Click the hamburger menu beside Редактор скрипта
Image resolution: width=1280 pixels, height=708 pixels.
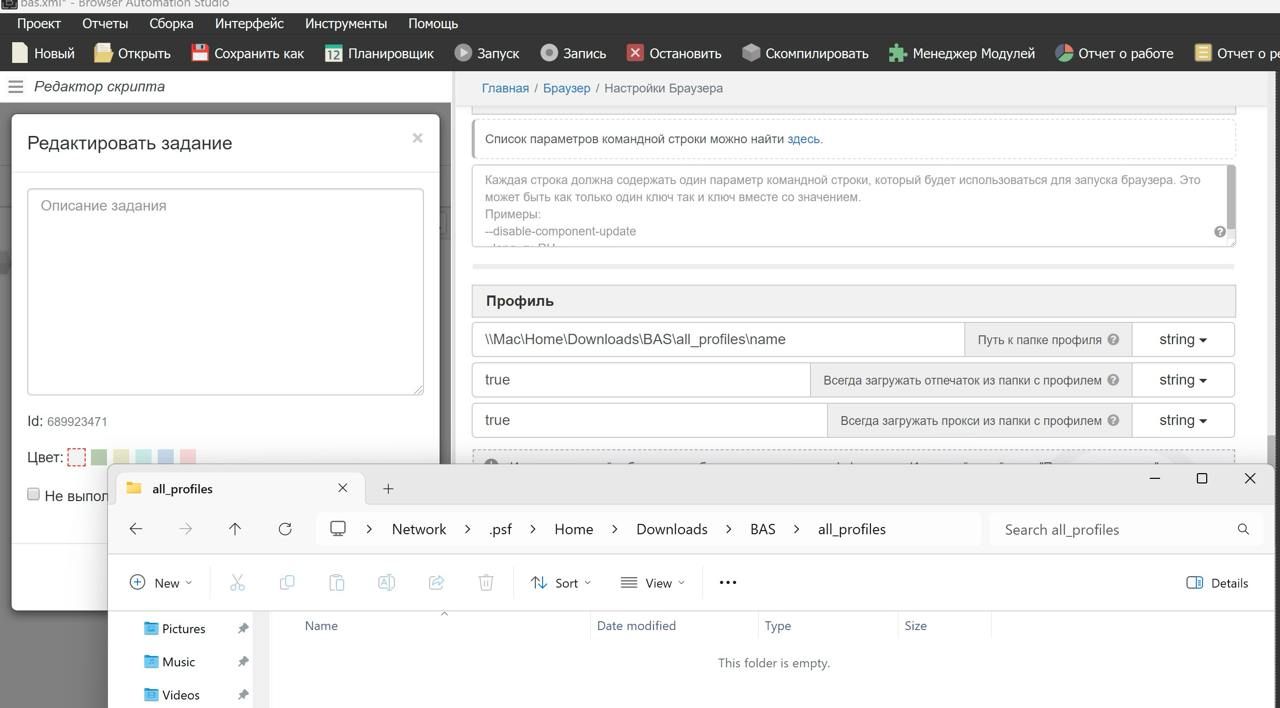(15, 87)
